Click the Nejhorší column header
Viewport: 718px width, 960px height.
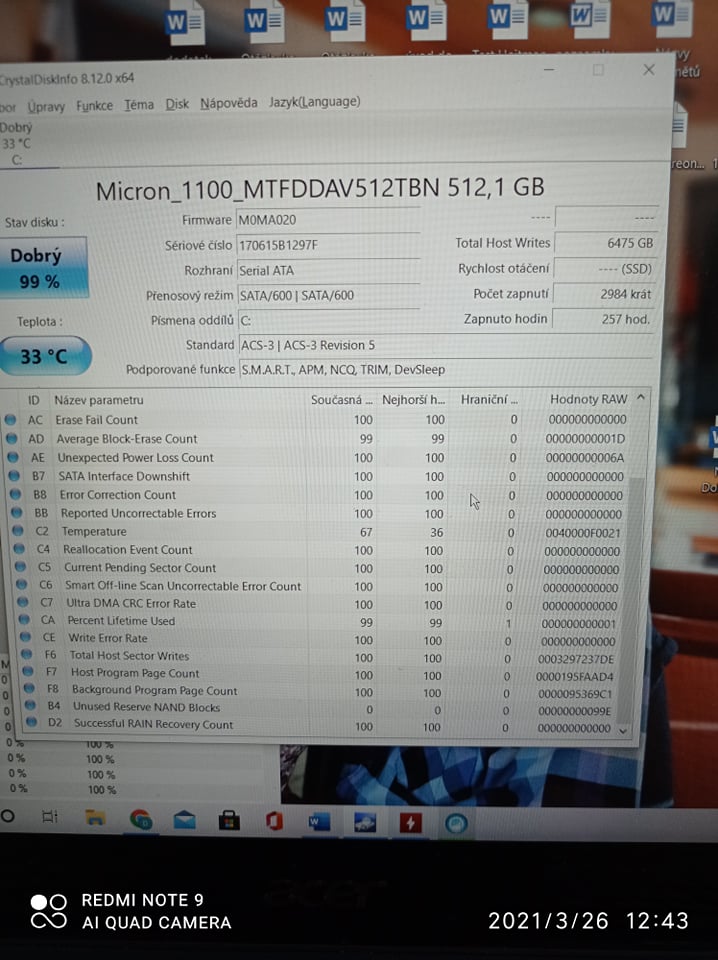(x=413, y=400)
